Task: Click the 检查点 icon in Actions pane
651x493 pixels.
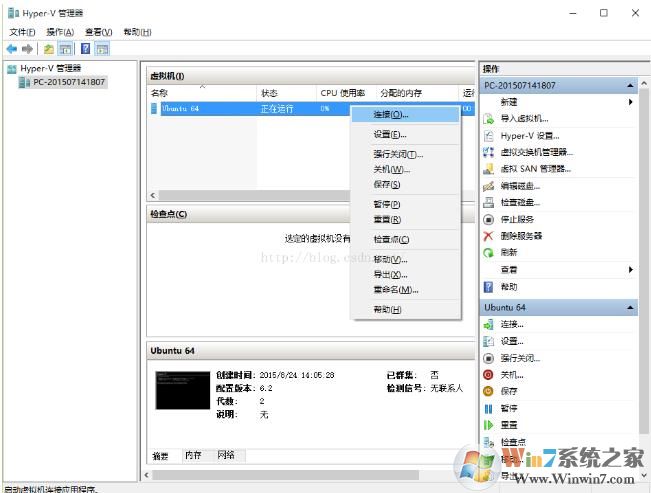Action: point(489,442)
